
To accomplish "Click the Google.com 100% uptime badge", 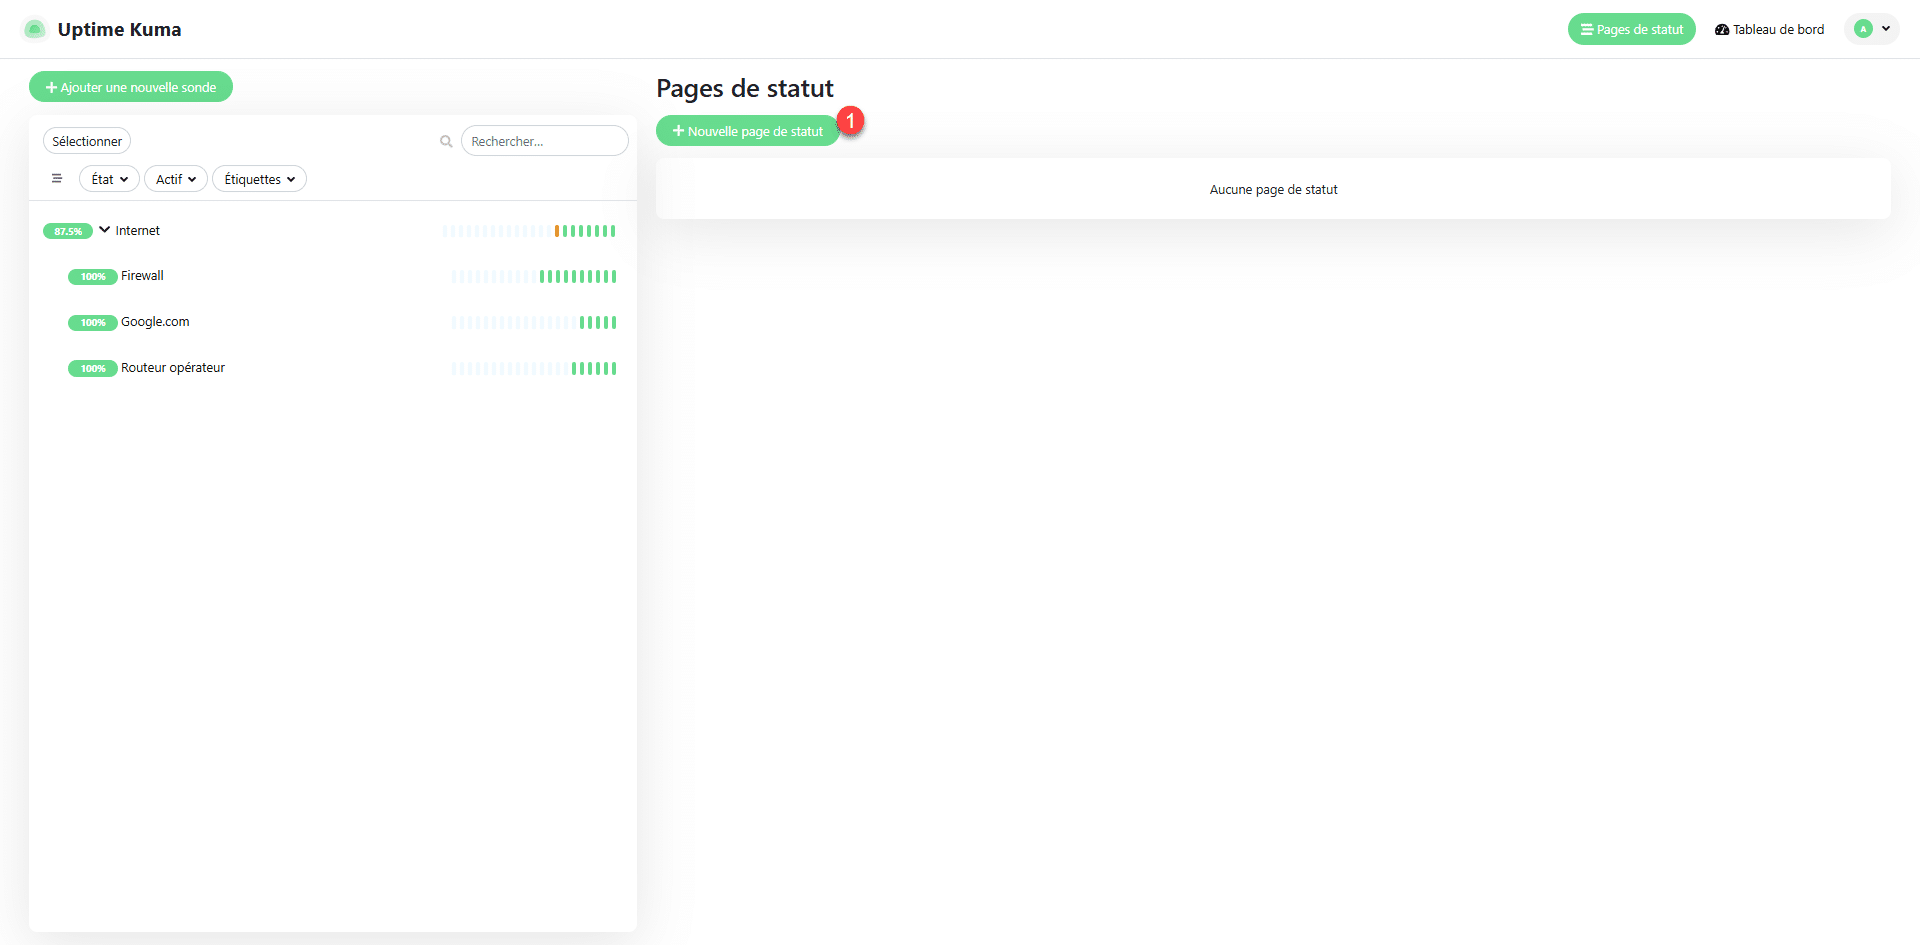I will [92, 323].
